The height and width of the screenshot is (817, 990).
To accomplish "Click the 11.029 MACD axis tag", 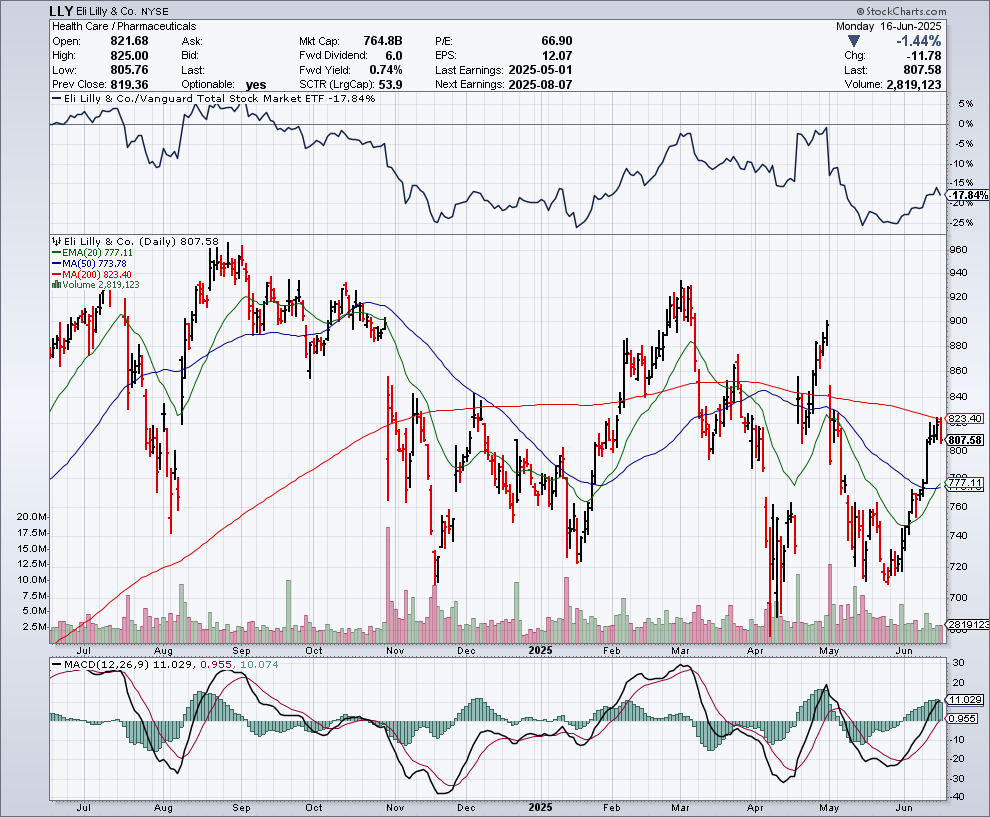I will tap(965, 700).
